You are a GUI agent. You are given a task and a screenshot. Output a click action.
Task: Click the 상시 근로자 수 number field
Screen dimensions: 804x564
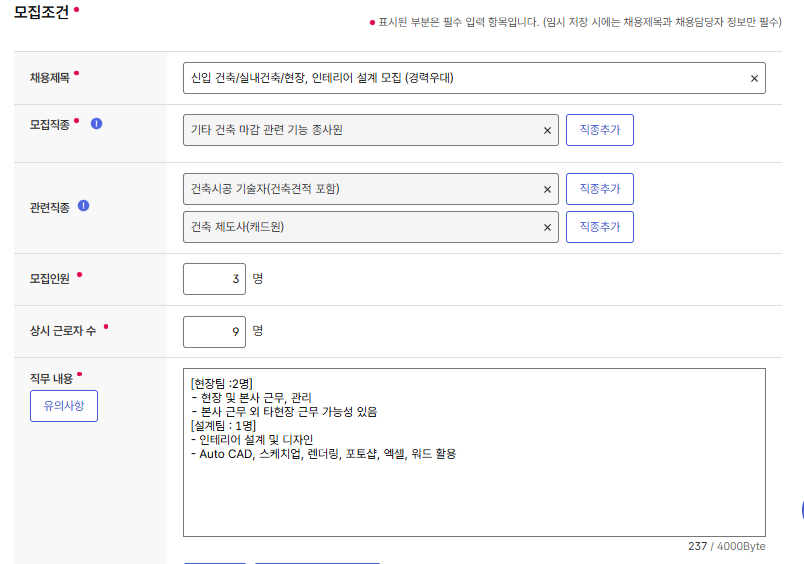tap(214, 330)
